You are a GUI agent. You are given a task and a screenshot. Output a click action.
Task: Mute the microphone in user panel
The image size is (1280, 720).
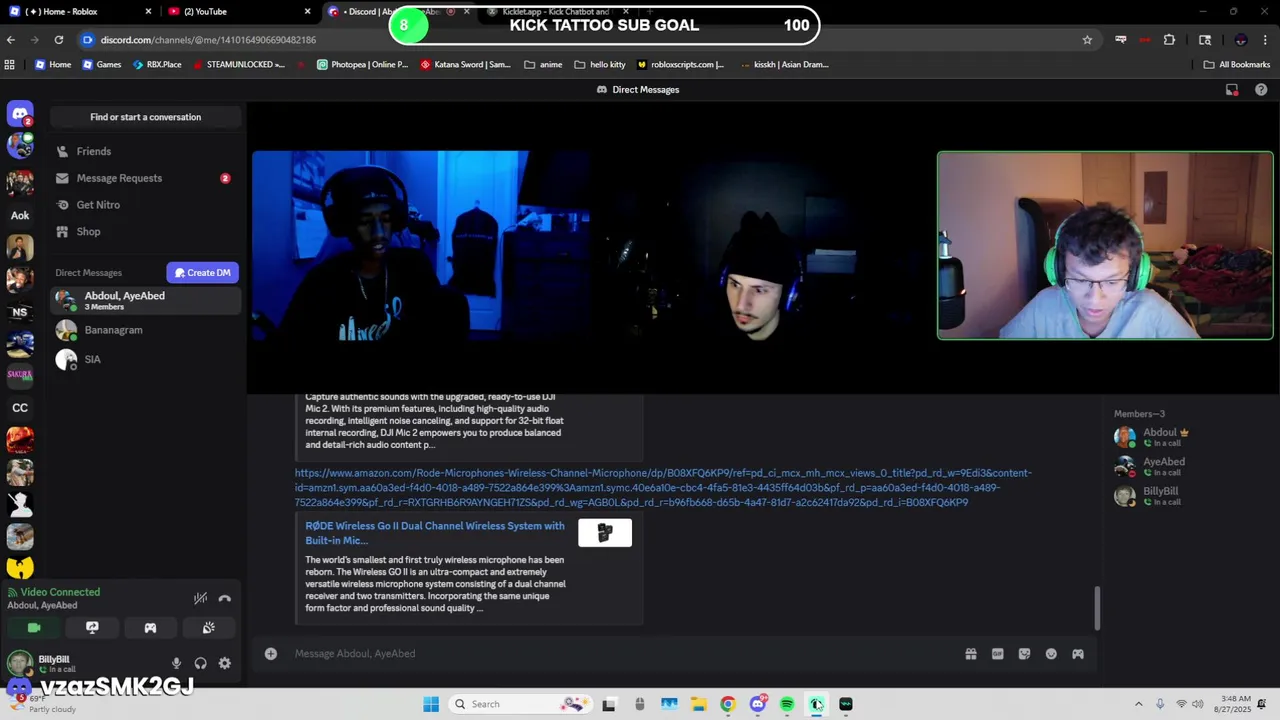176,663
